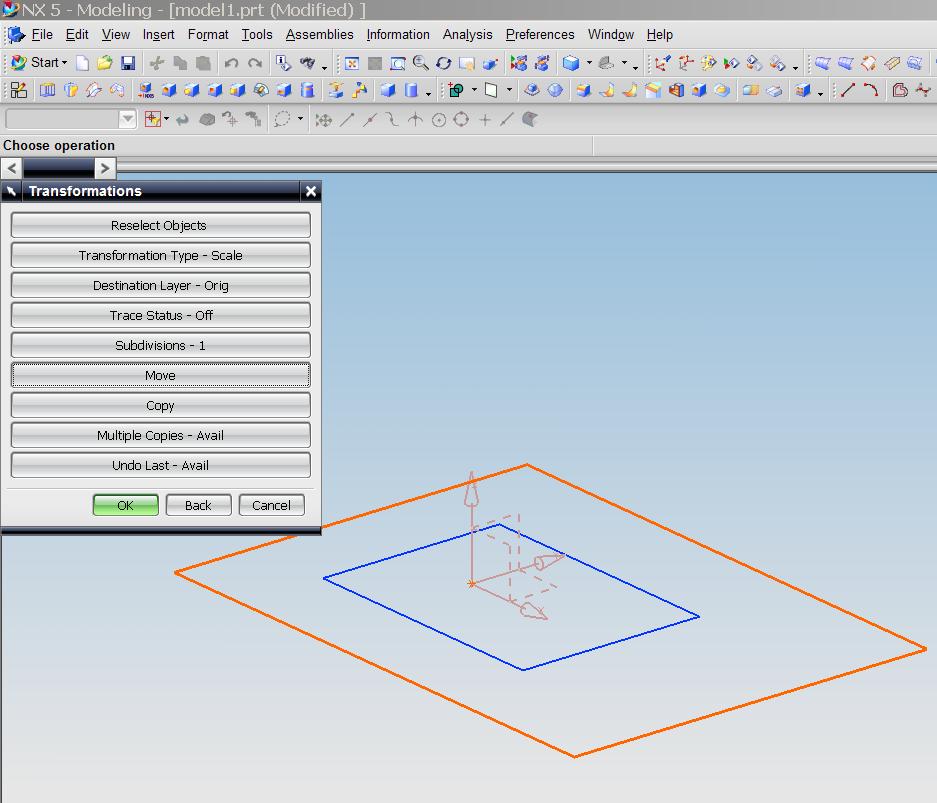Image resolution: width=937 pixels, height=803 pixels.
Task: Click the shaded rendering style cube icon
Action: [571, 63]
